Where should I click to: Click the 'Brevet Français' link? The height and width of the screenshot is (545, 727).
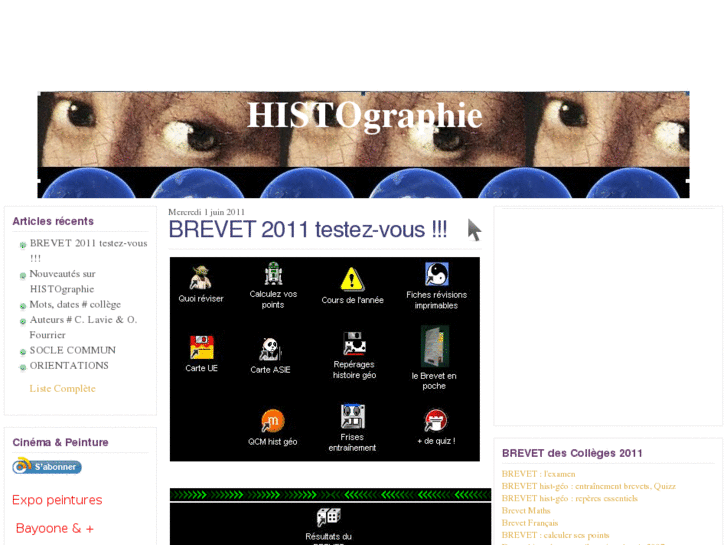530,523
